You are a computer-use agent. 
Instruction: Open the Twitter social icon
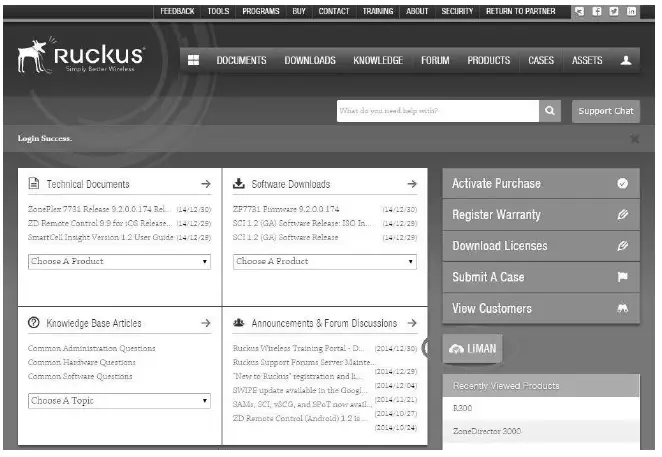tap(614, 11)
